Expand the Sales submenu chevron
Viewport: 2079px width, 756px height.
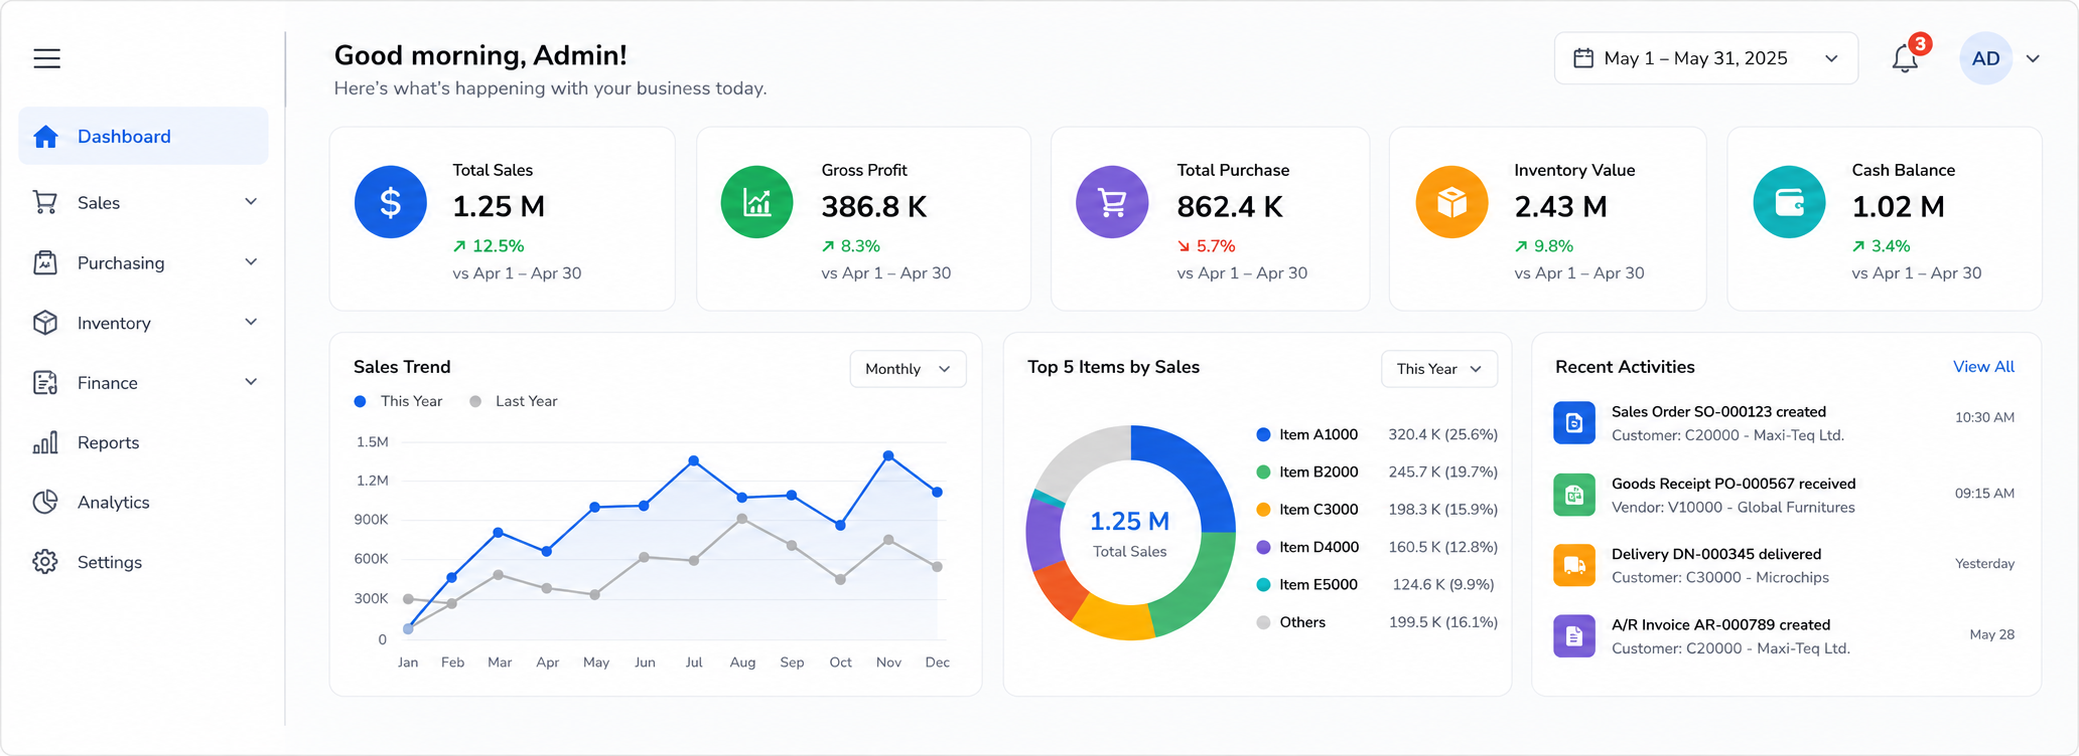click(251, 202)
